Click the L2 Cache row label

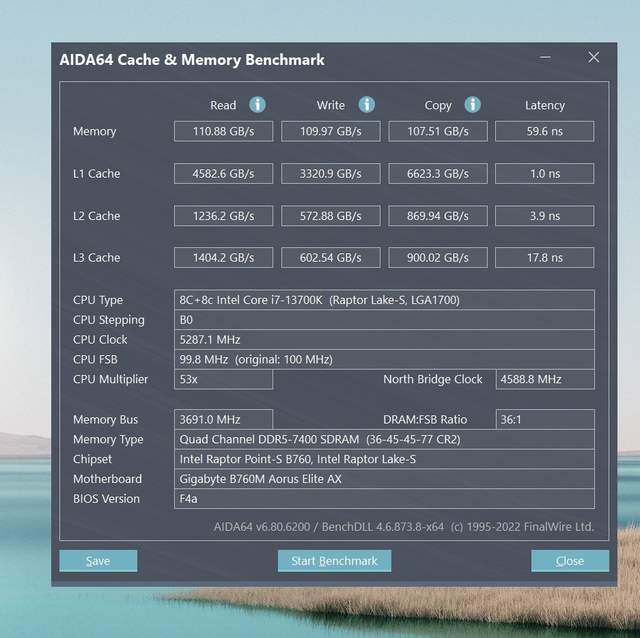[96, 216]
